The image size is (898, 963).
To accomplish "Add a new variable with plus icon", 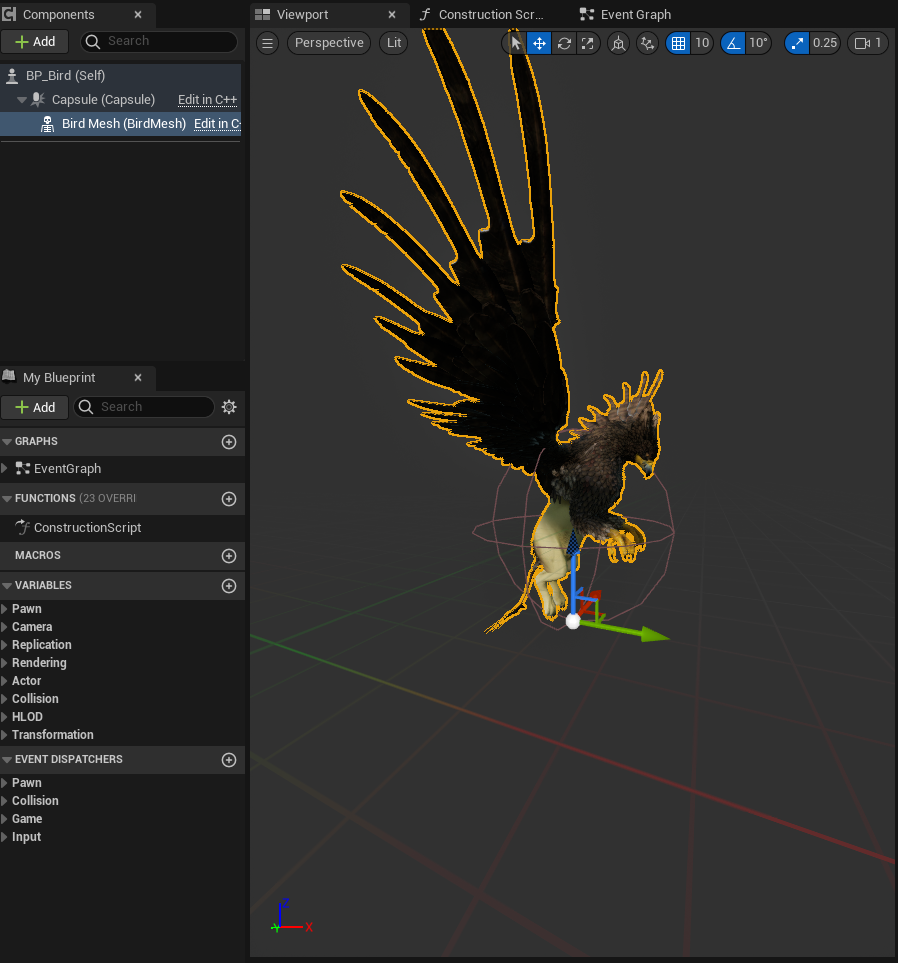I will pos(229,586).
